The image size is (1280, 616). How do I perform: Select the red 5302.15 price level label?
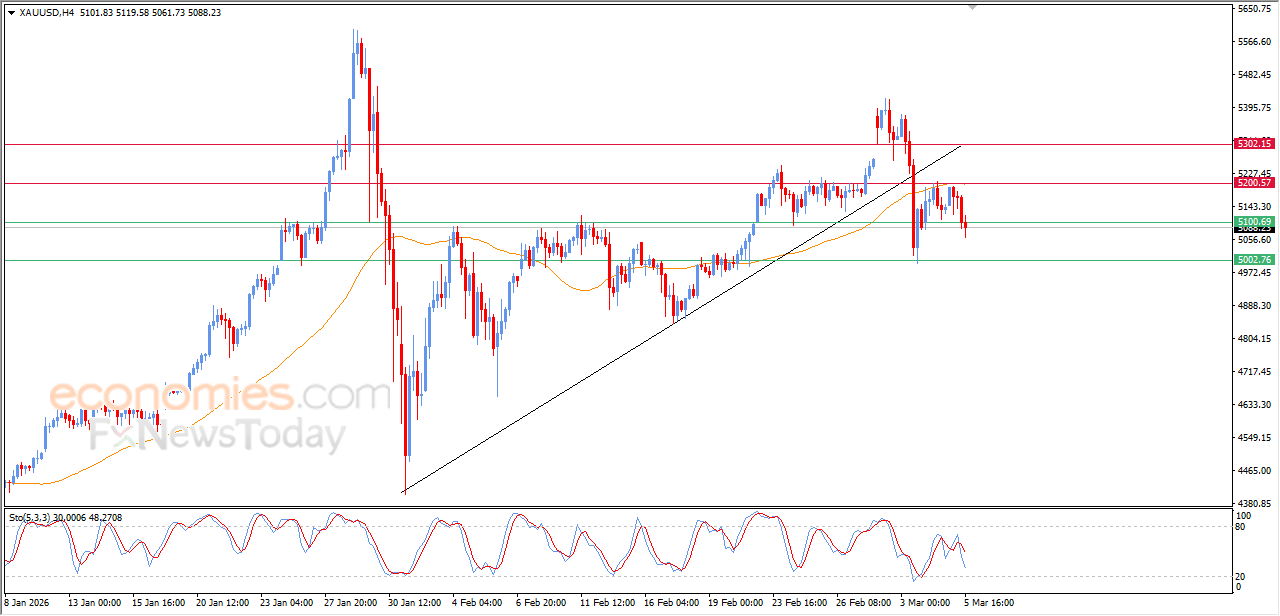pyautogui.click(x=1254, y=144)
